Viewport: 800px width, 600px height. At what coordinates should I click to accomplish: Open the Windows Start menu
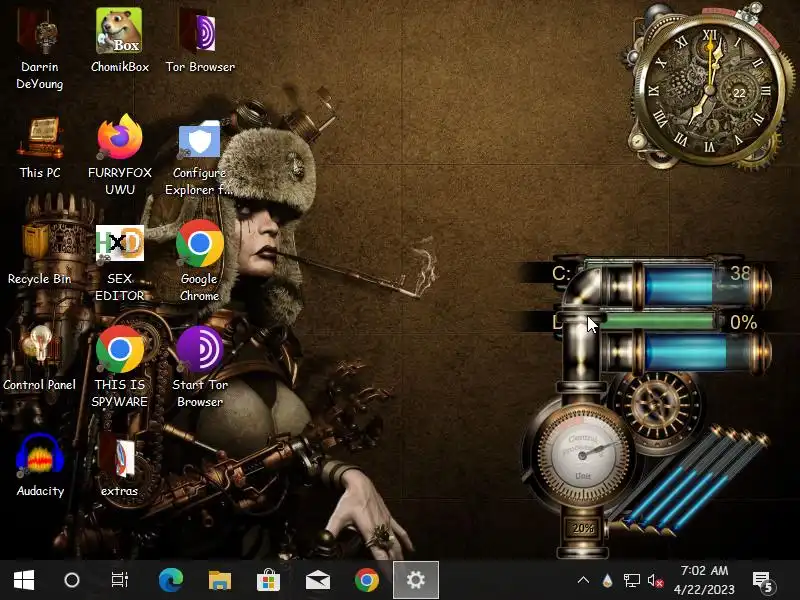pyautogui.click(x=23, y=580)
